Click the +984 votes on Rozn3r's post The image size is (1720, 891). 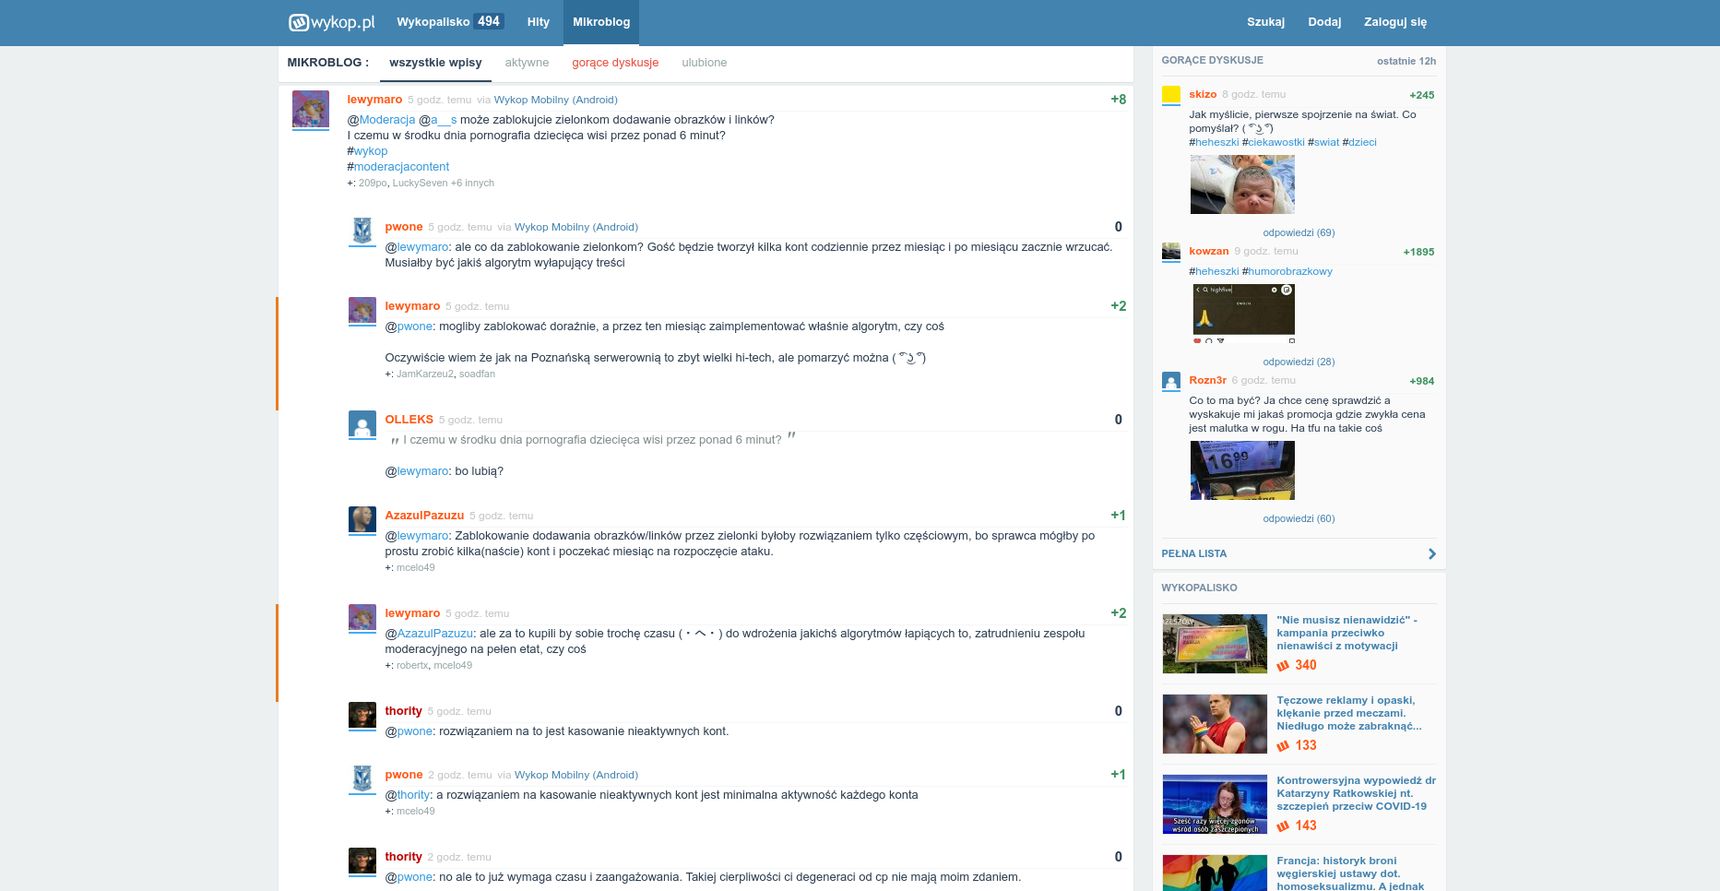(1421, 381)
